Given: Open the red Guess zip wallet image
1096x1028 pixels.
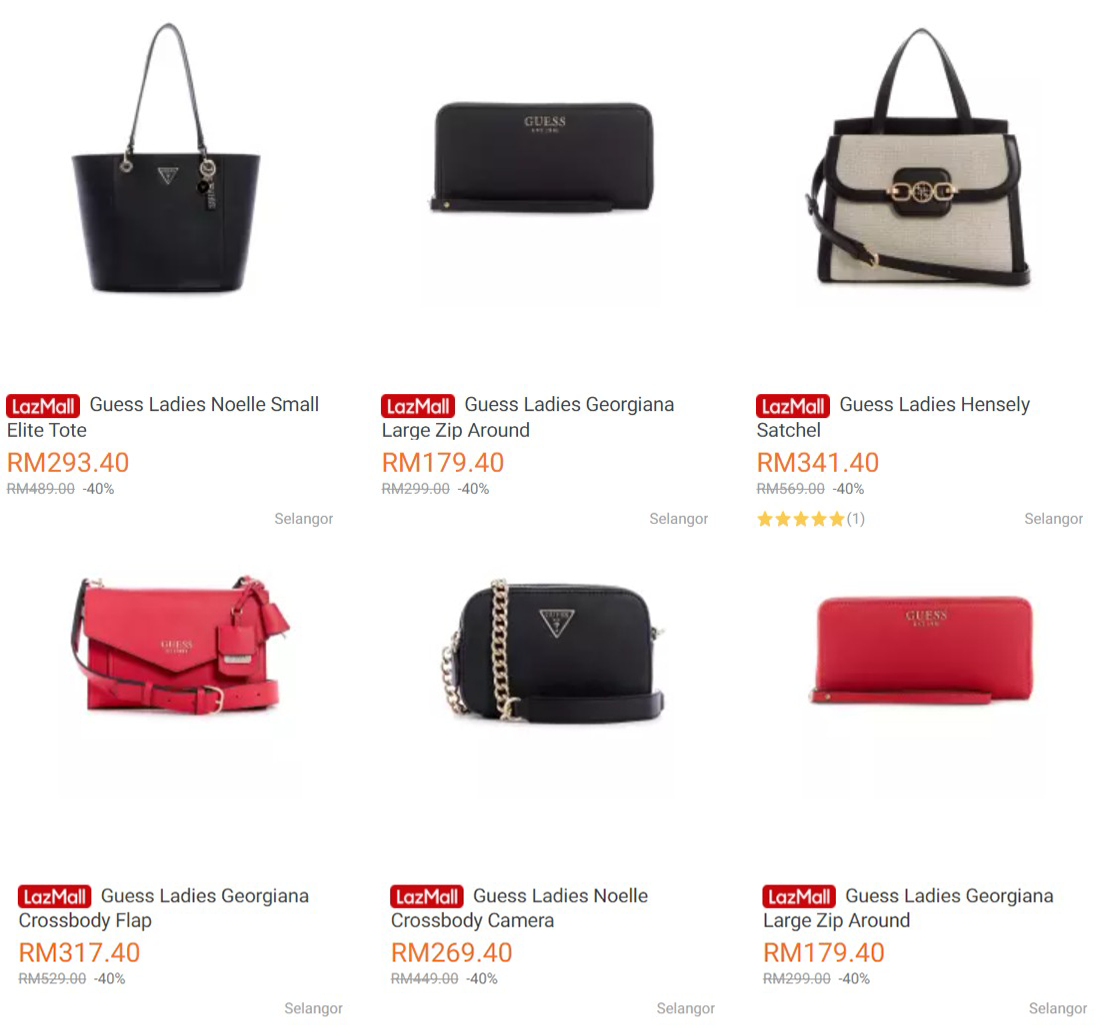Looking at the screenshot, I should pos(923,650).
